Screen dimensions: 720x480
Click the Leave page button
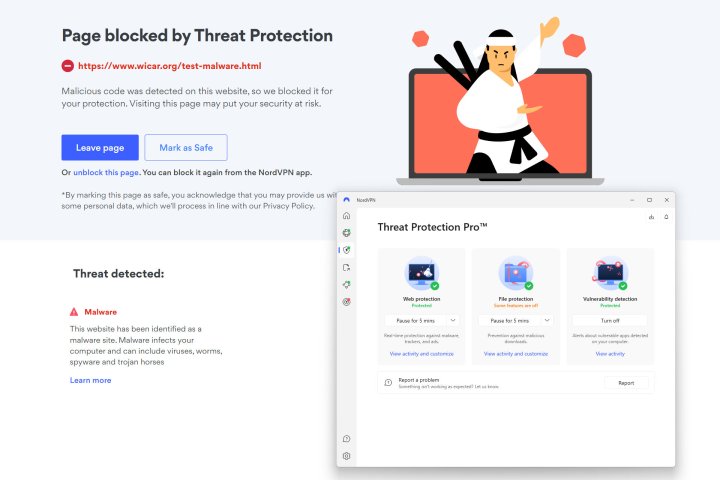(100, 148)
